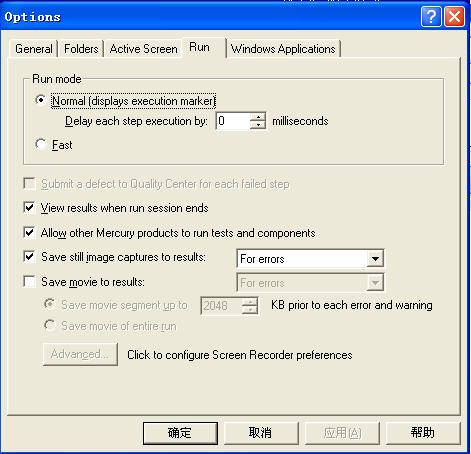Viewport: 471px width, 454px height.
Task: Disable Save still image captures to results
Action: pyautogui.click(x=29, y=257)
